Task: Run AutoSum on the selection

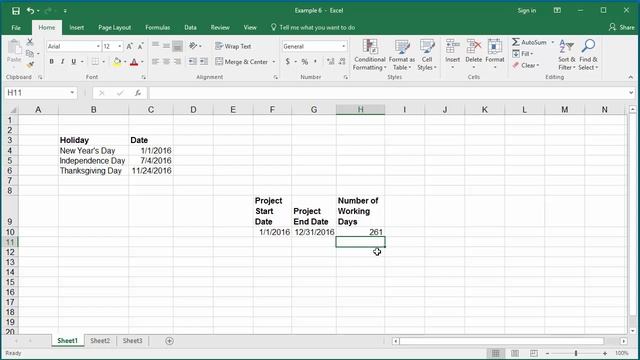Action: [529, 42]
